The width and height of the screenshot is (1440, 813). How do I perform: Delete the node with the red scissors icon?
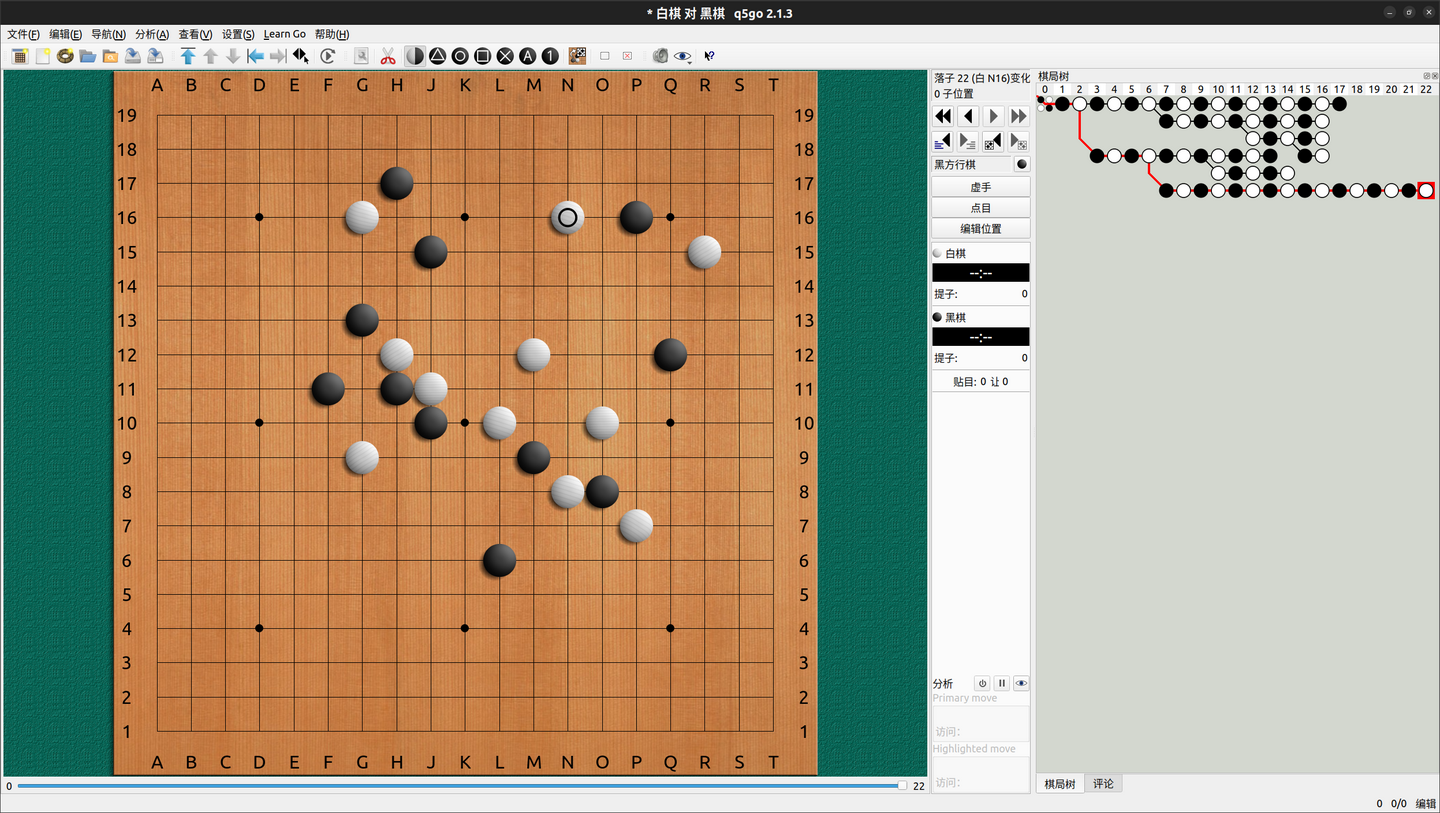point(388,56)
